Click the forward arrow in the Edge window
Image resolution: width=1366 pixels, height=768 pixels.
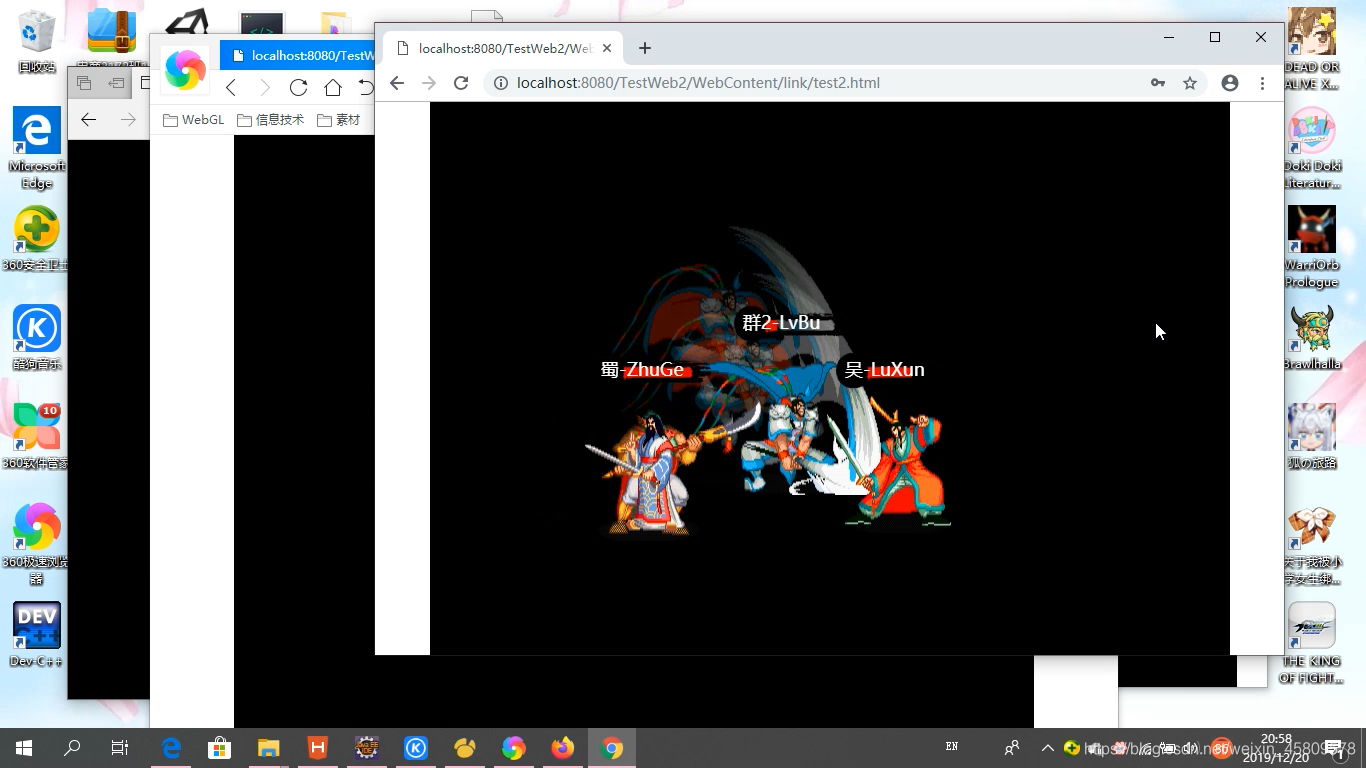point(127,120)
